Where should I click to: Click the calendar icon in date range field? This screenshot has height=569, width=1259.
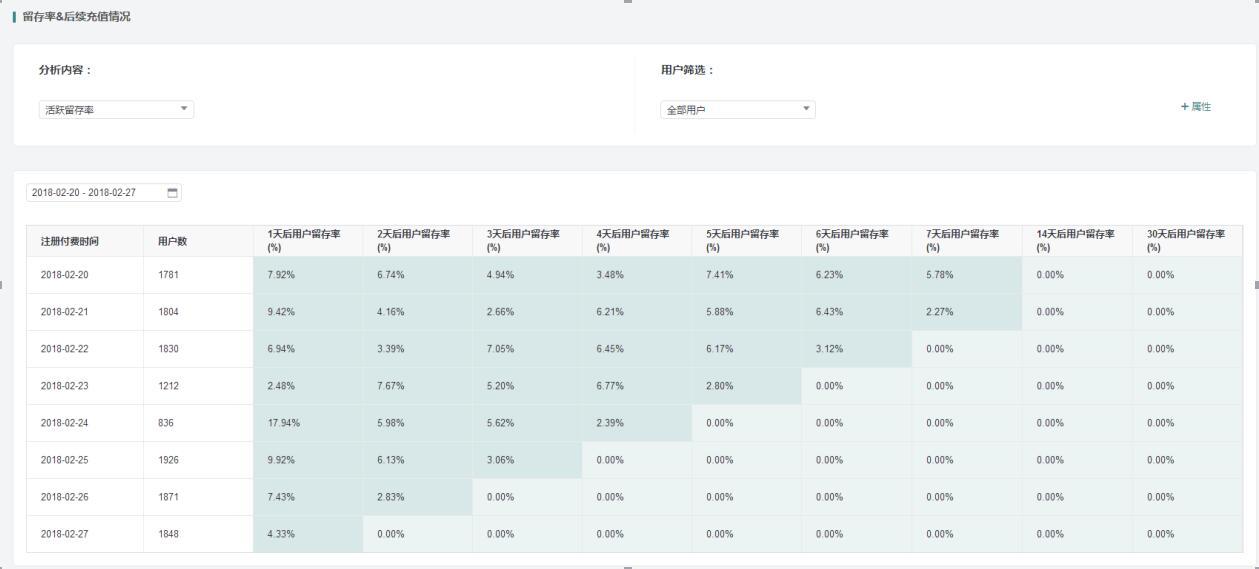(x=172, y=193)
